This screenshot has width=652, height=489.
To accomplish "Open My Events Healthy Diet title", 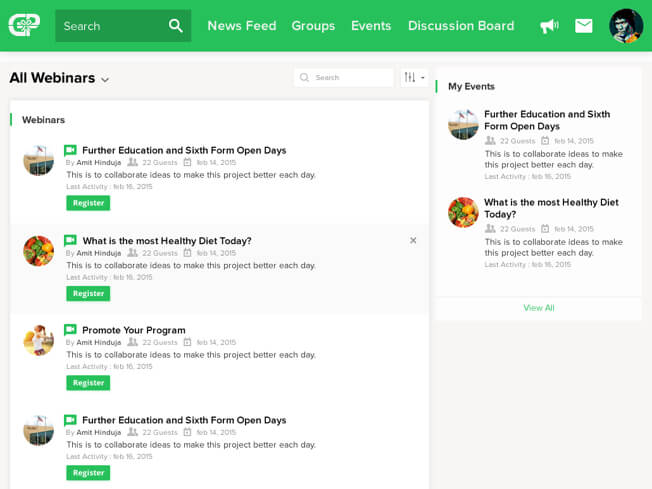I will coord(551,208).
